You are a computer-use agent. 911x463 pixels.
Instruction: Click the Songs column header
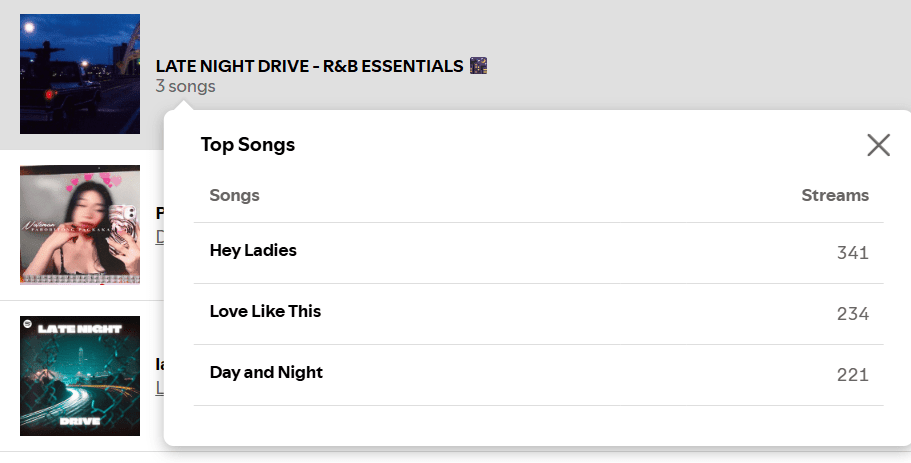pos(234,195)
